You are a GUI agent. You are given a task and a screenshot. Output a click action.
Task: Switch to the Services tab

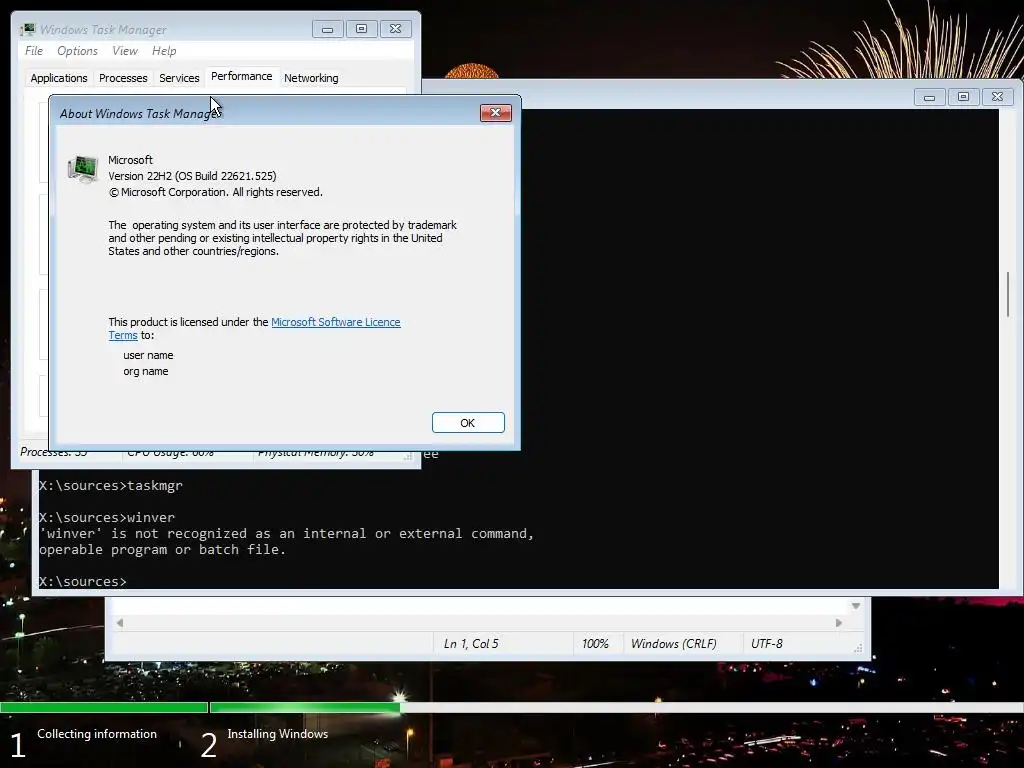tap(179, 78)
